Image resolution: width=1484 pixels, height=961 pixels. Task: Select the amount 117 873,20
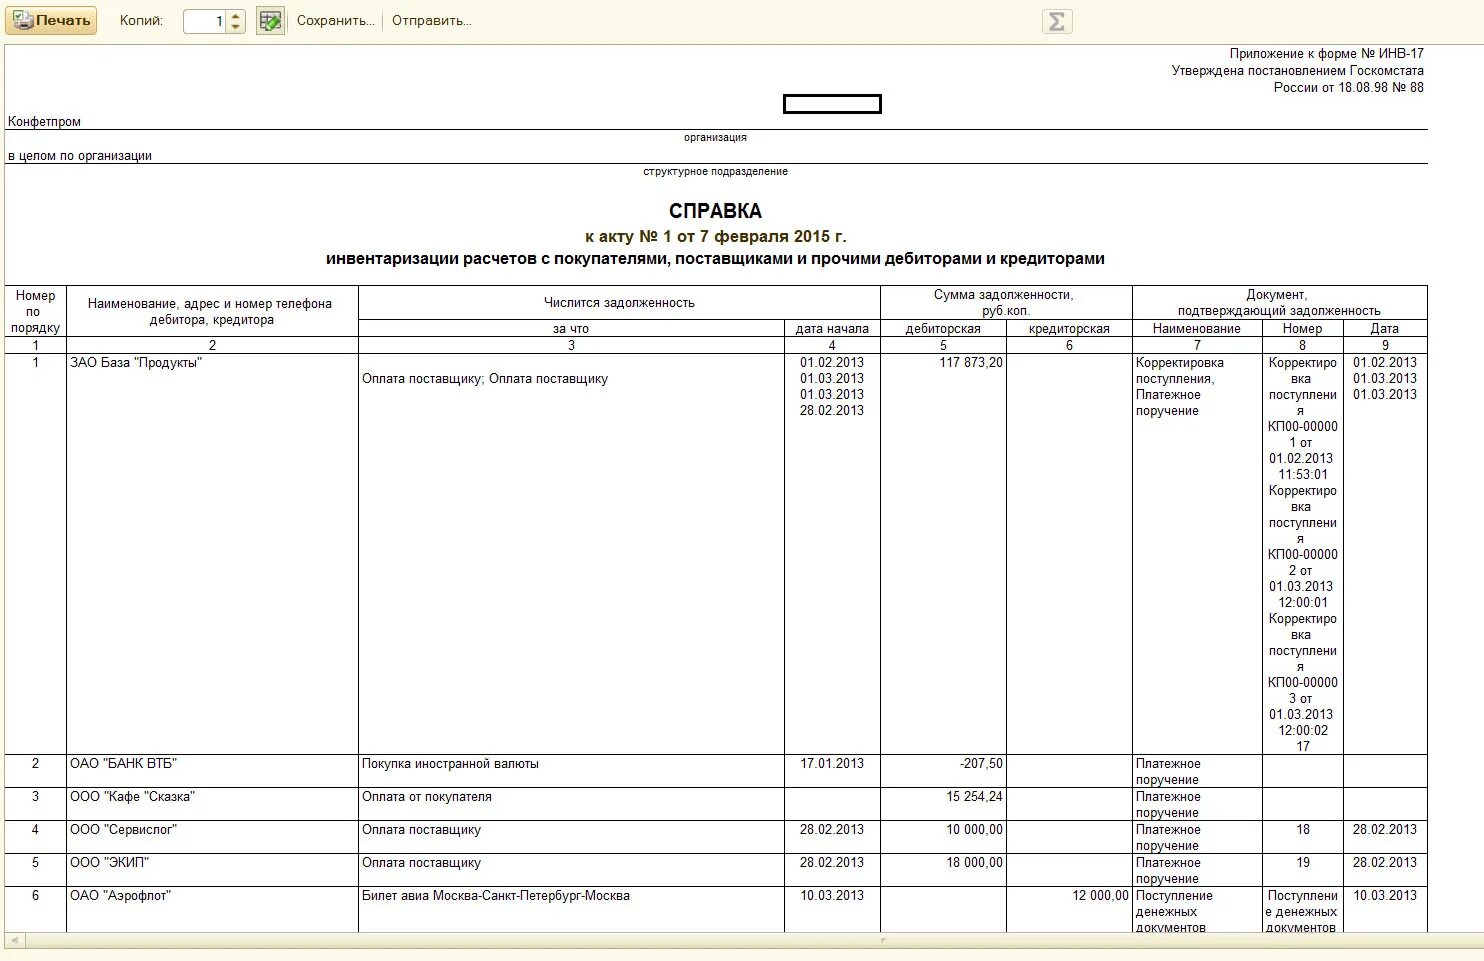pos(971,363)
